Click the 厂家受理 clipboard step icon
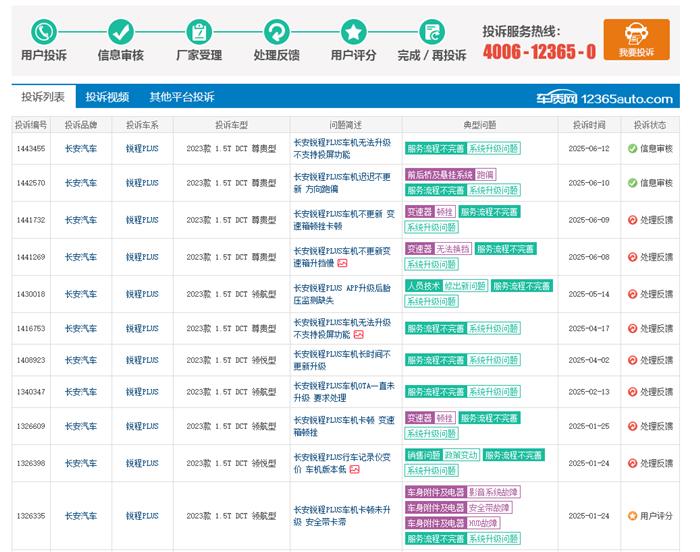700x552 pixels. 199,32
